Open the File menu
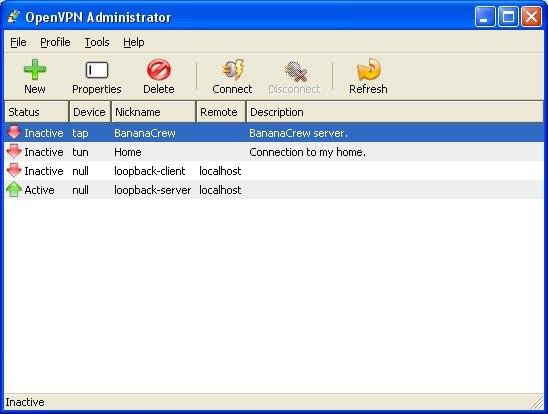The height and width of the screenshot is (414, 548). coord(18,42)
